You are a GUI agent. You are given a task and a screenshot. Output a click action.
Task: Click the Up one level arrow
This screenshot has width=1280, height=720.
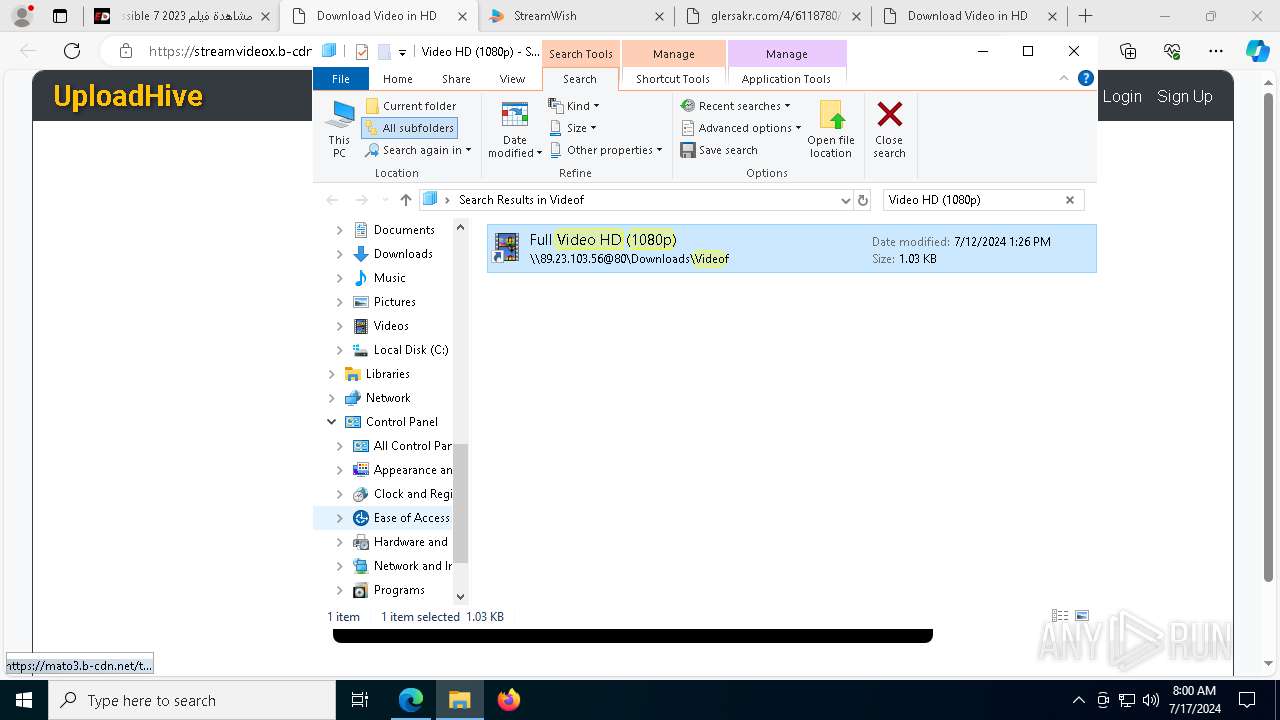405,200
